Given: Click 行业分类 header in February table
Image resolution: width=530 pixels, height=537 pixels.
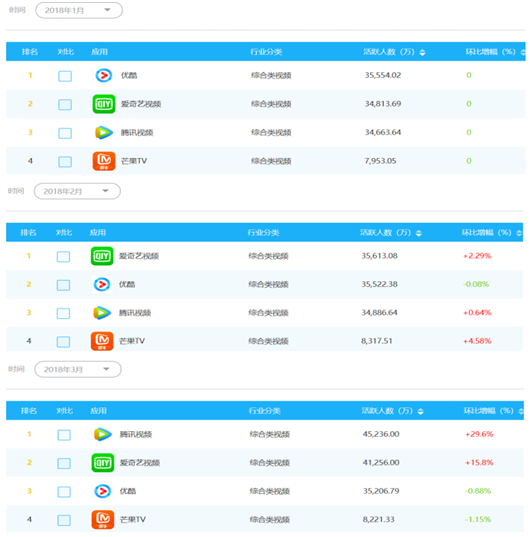Looking at the screenshot, I should tap(263, 233).
